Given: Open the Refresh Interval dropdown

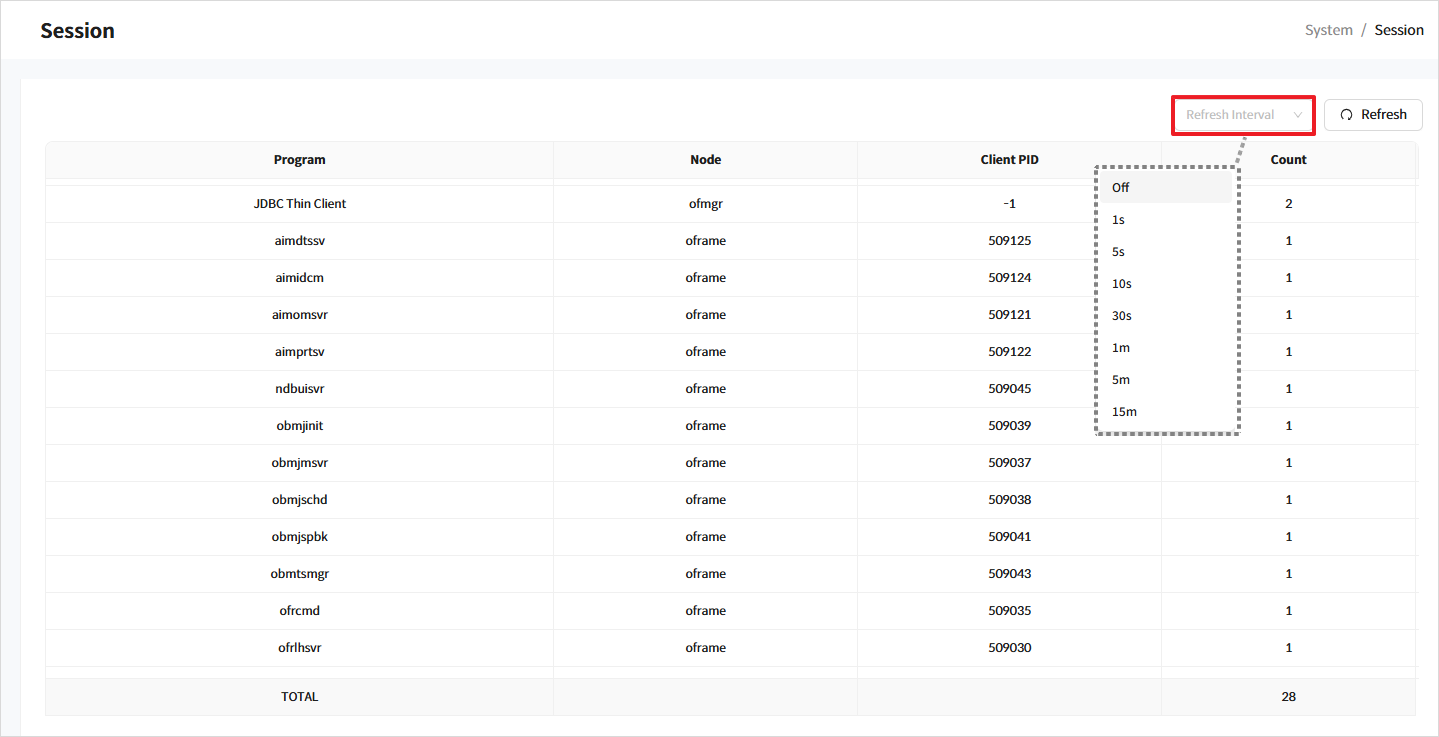Looking at the screenshot, I should point(1232,115).
